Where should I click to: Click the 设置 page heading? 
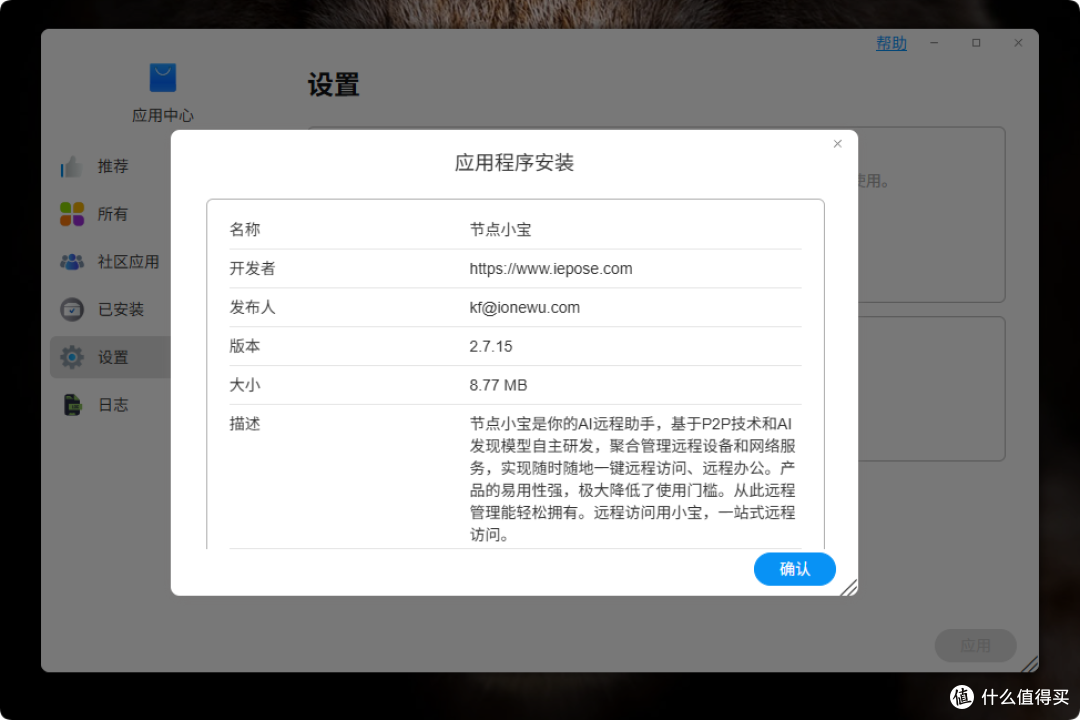(x=333, y=85)
